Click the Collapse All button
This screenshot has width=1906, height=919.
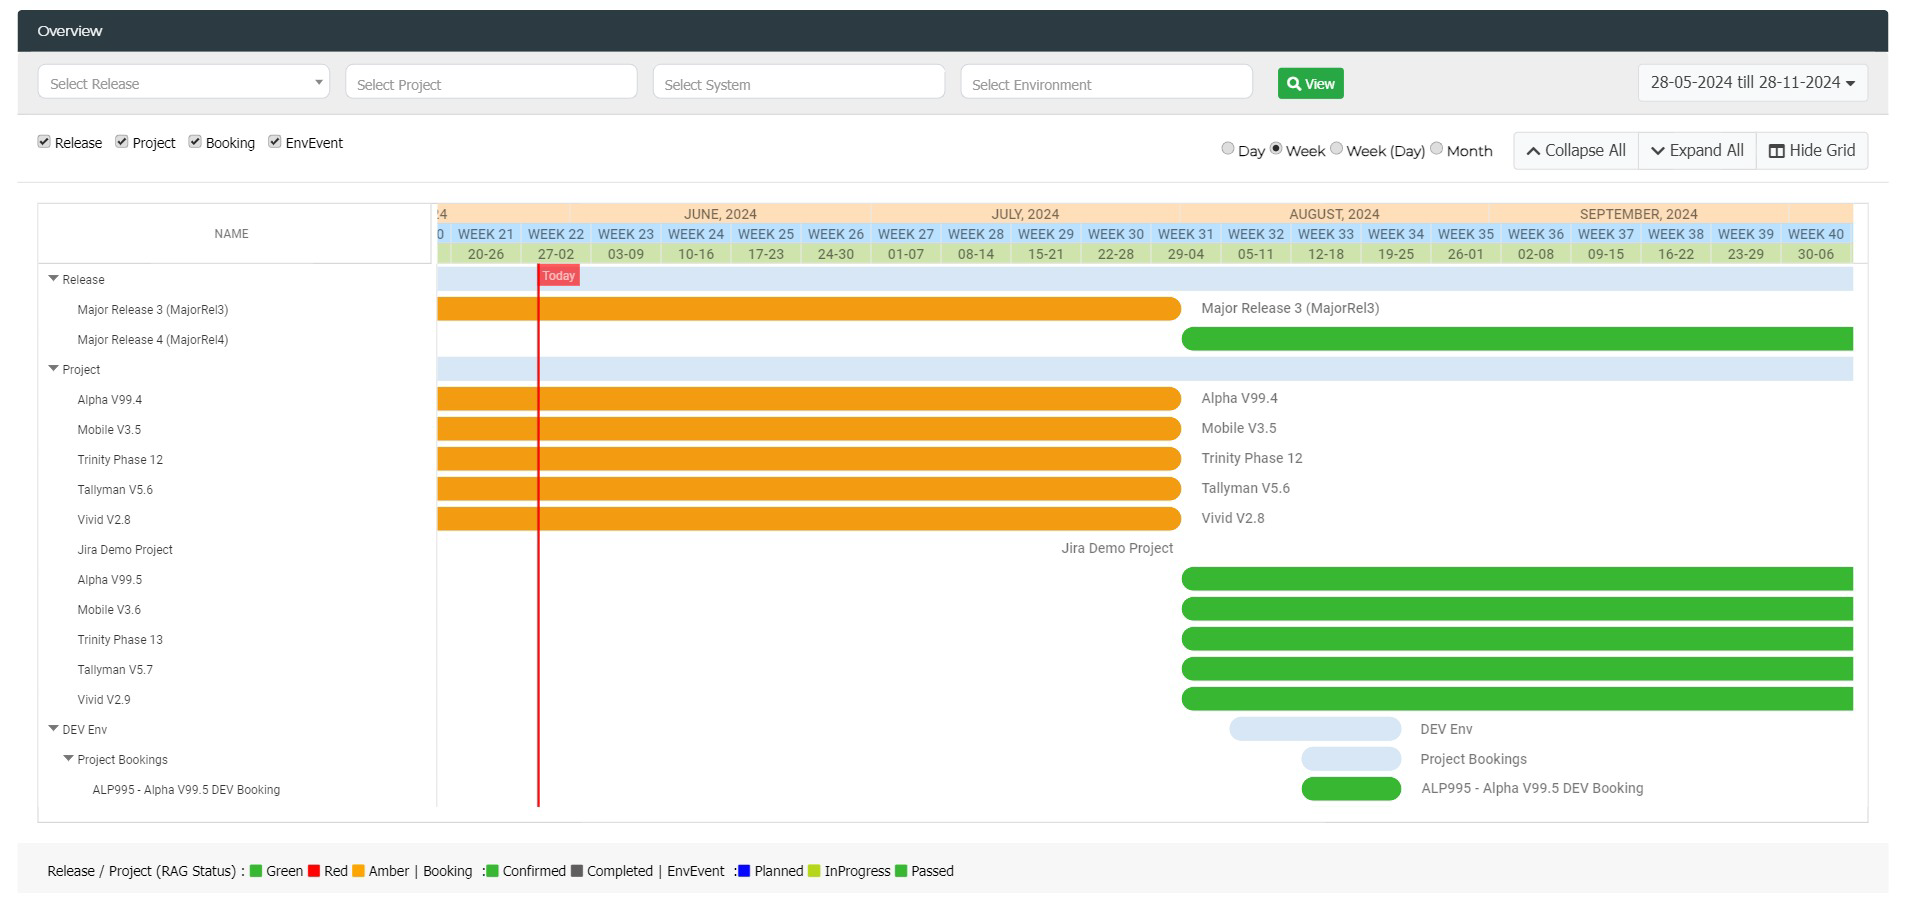pos(1576,151)
